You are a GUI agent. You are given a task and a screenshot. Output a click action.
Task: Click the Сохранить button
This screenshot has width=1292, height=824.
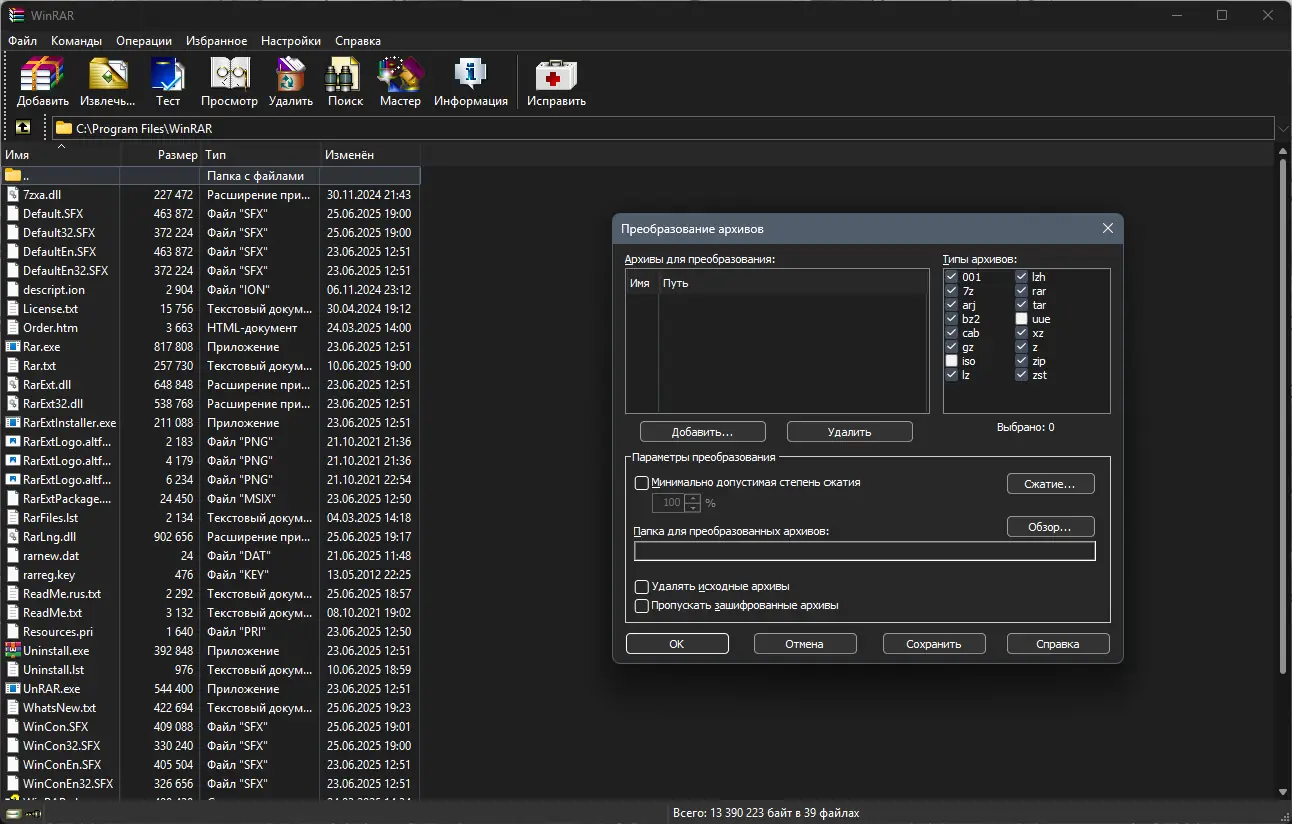(934, 644)
